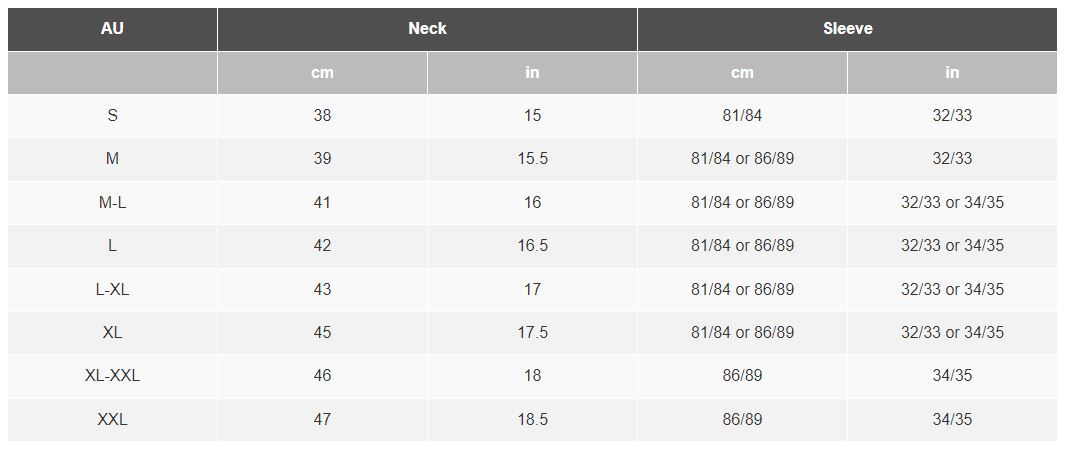Viewport: 1068px width, 452px height.
Task: Click the M size row label
Action: (x=112, y=159)
